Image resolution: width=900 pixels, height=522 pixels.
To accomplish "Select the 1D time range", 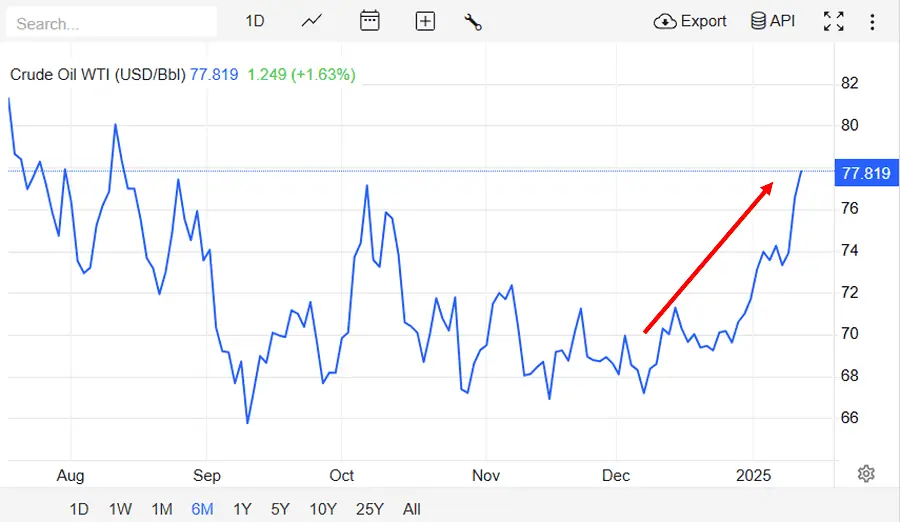I will [79, 509].
